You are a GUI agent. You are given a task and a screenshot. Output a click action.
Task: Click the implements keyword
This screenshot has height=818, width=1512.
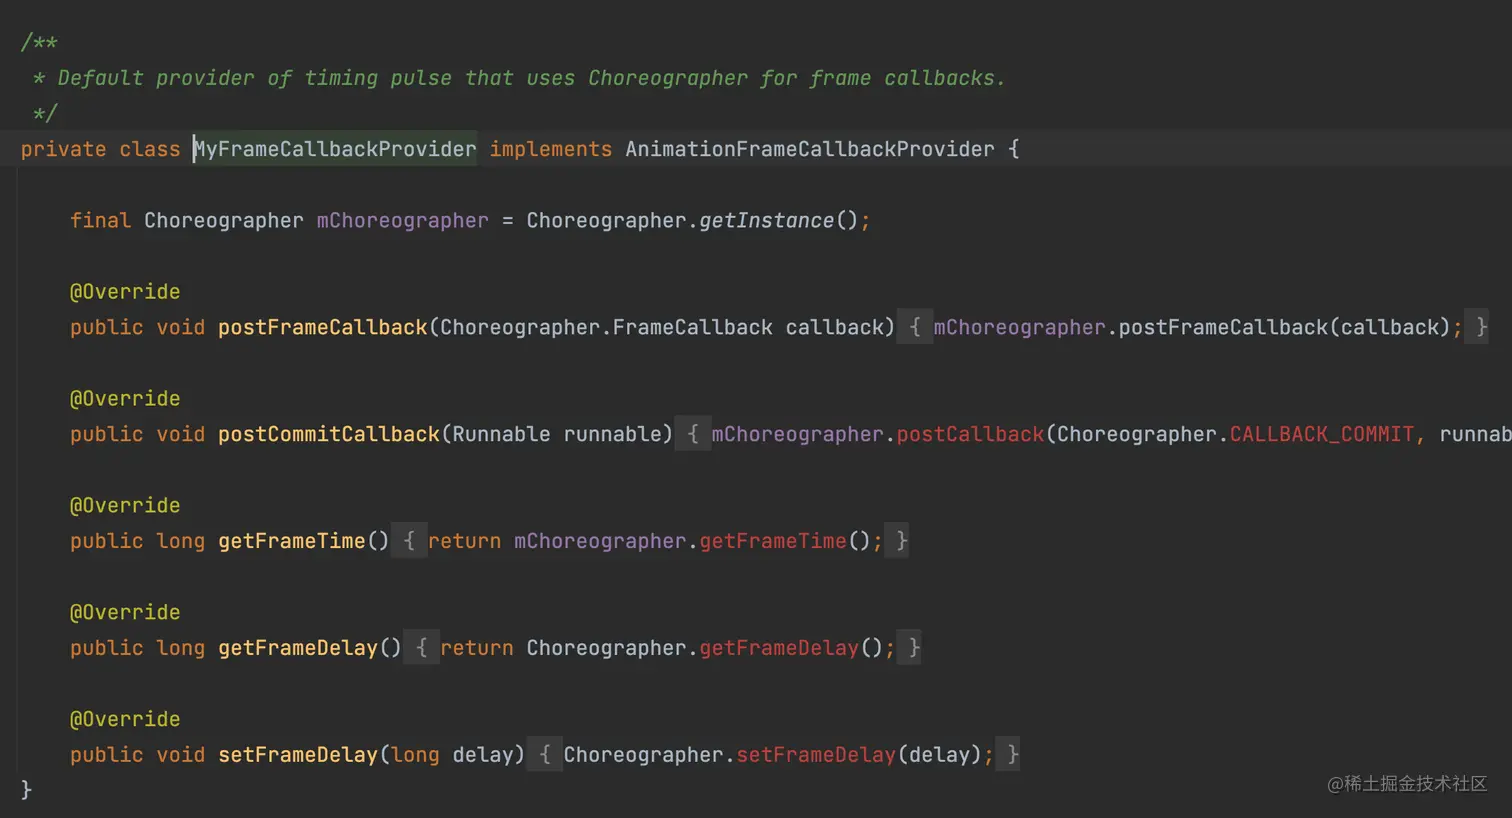pyautogui.click(x=551, y=149)
